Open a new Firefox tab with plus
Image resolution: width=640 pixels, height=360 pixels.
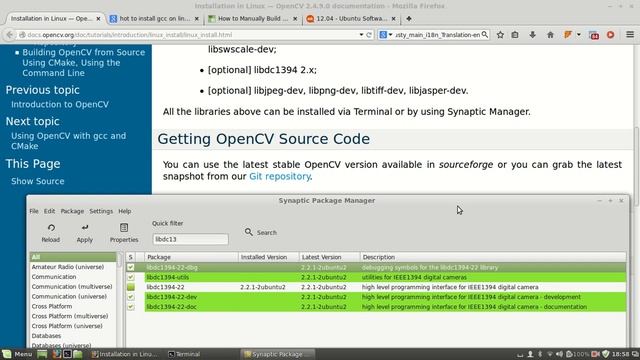pos(409,18)
